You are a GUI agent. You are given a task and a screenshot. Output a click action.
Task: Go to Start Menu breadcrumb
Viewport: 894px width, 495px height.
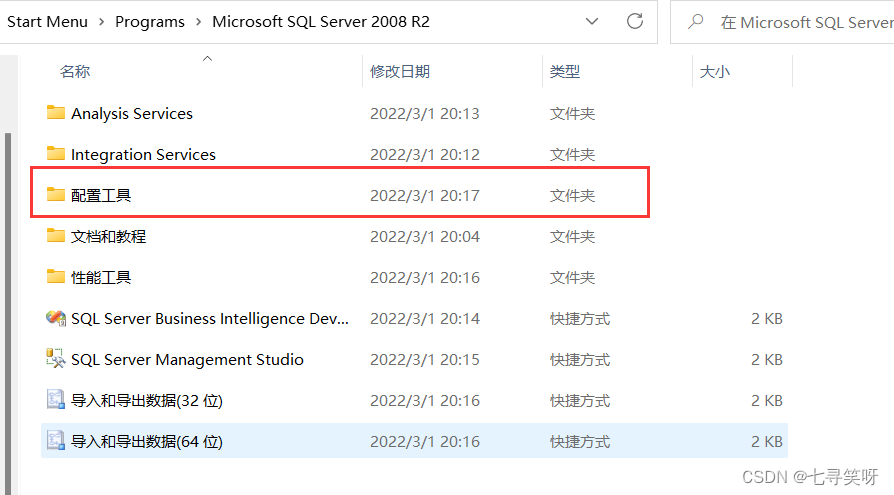coord(47,22)
